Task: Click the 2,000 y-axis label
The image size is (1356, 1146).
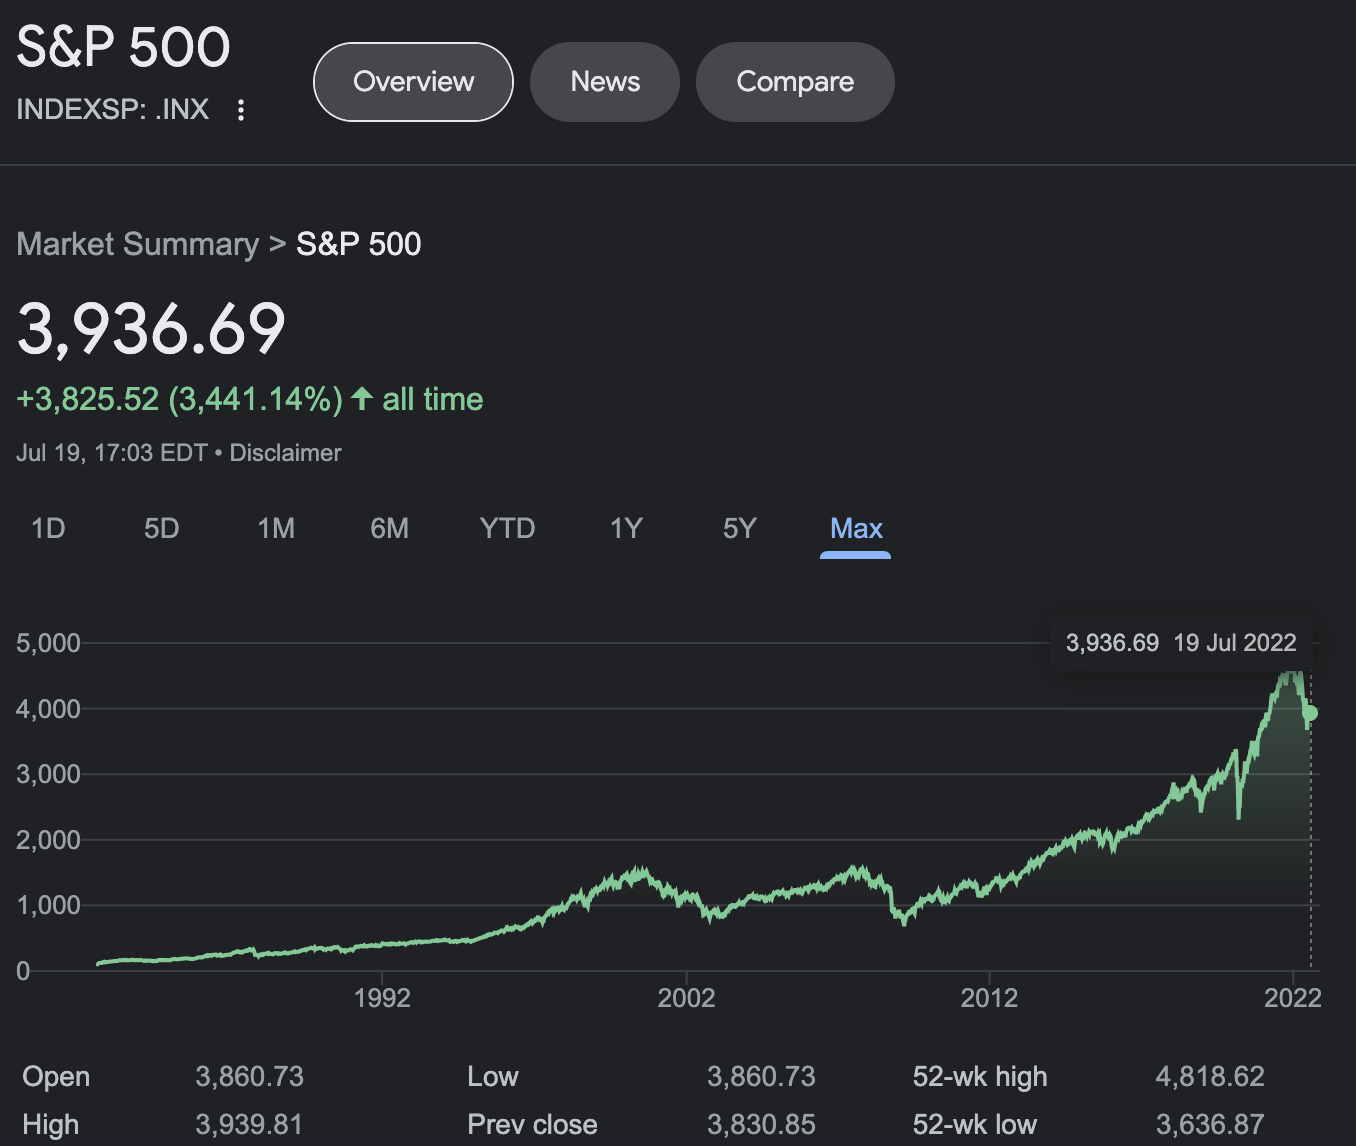Action: coord(48,840)
